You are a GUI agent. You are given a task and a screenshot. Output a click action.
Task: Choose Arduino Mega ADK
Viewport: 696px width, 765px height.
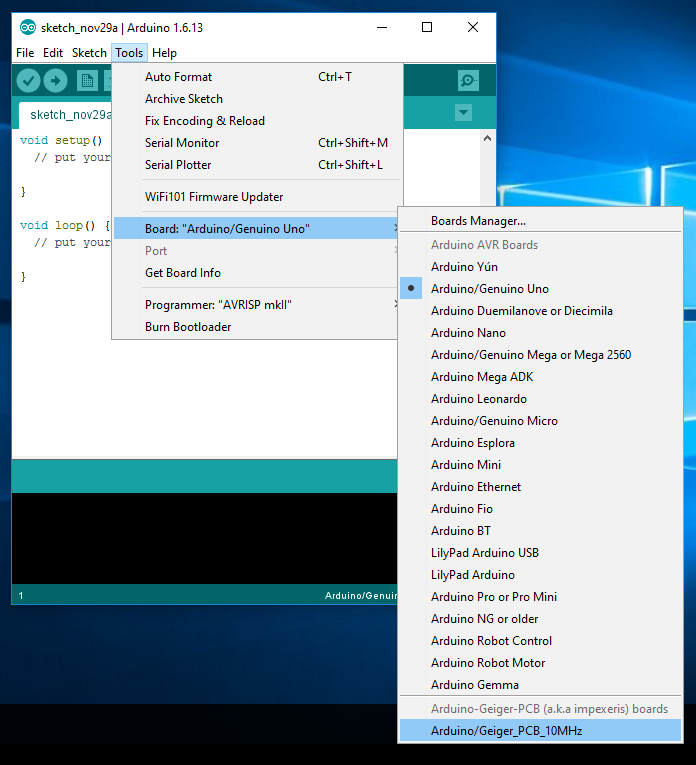[x=540, y=377]
